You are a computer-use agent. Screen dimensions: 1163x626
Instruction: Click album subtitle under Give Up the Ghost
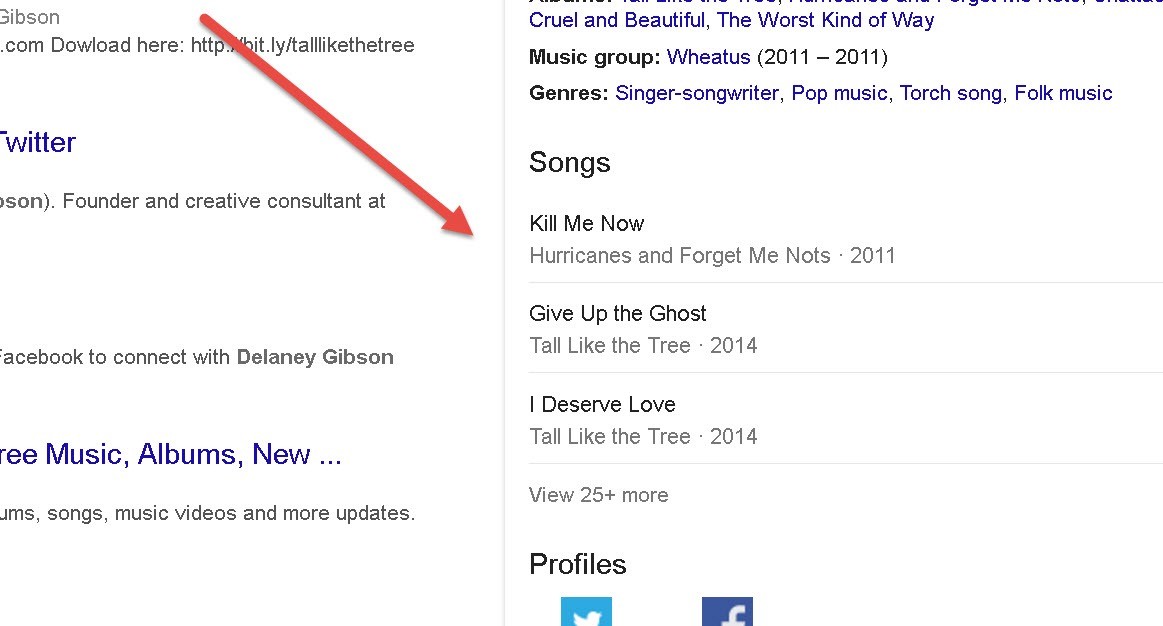tap(643, 345)
